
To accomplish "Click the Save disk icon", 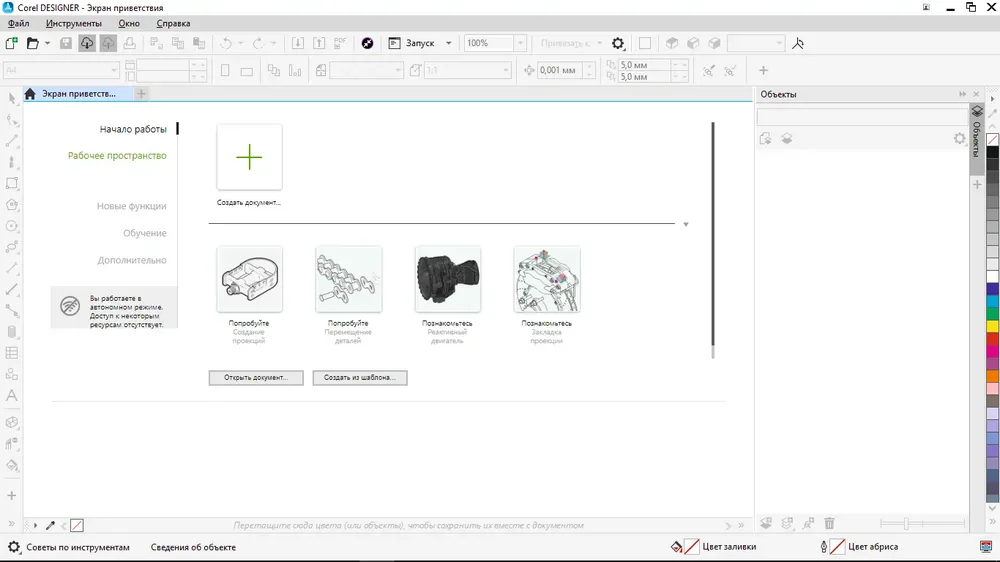I will [x=66, y=43].
